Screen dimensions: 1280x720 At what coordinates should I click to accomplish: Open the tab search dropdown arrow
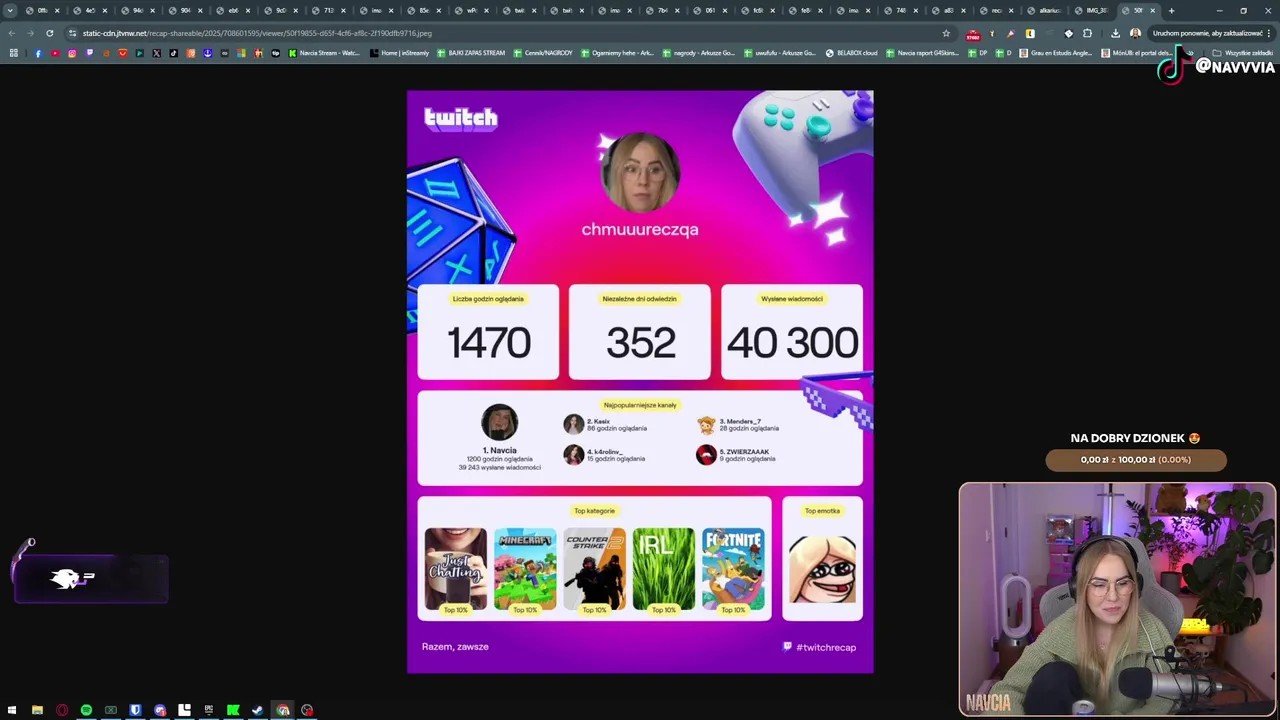pyautogui.click(x=10, y=10)
